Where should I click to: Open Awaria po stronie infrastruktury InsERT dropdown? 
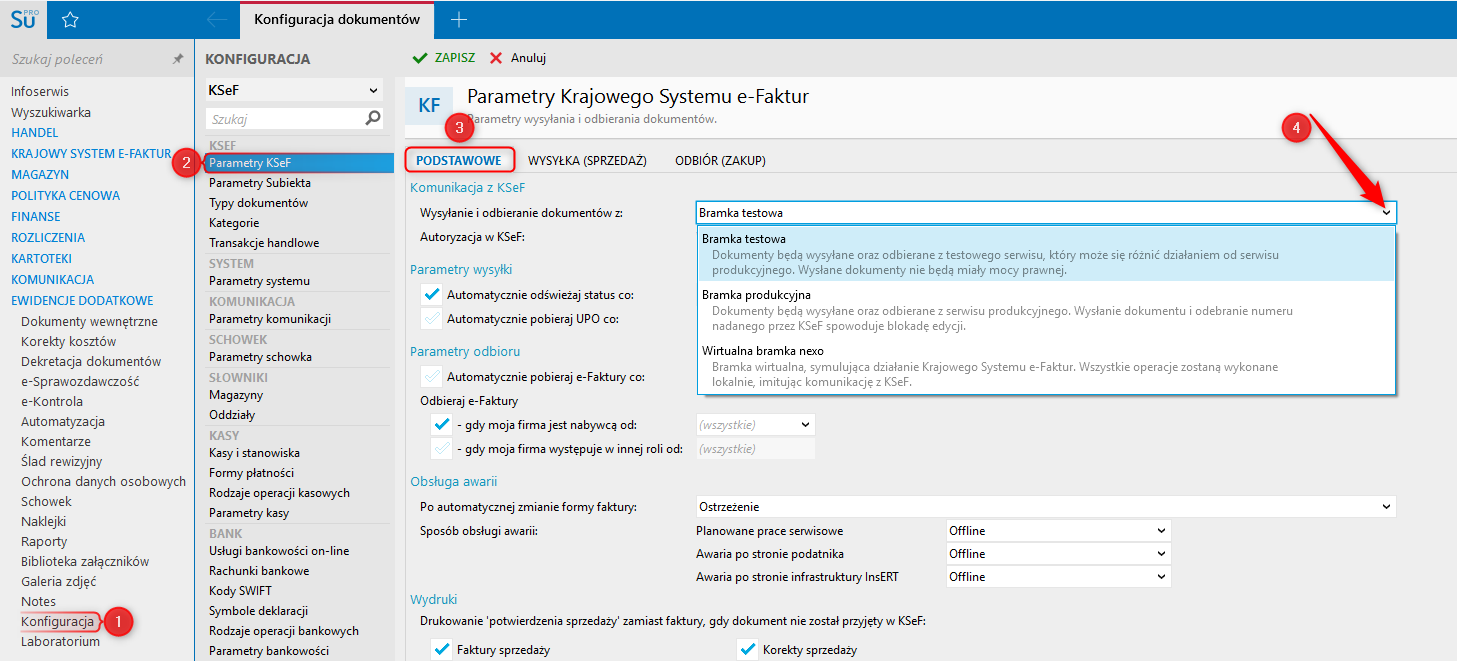[x=1058, y=576]
